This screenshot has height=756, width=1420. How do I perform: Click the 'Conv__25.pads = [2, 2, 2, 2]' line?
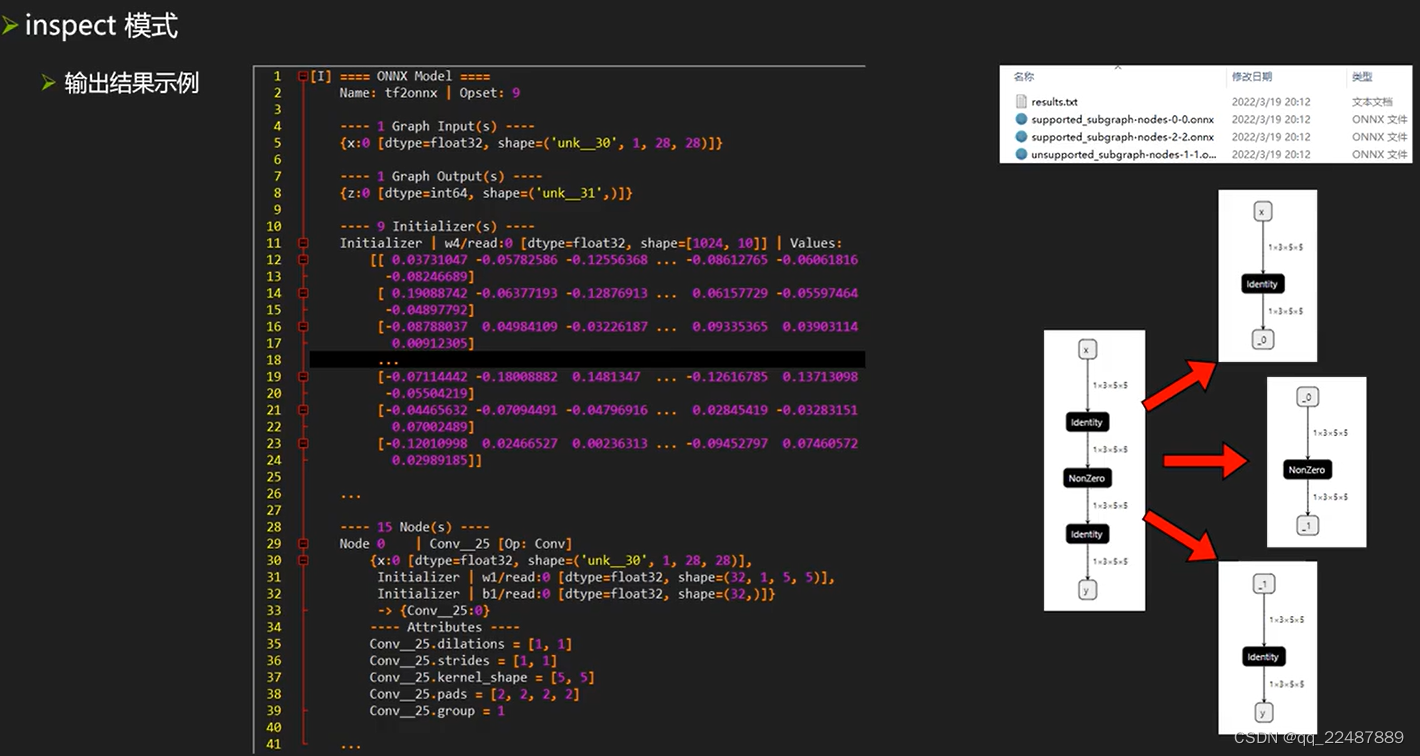click(x=475, y=694)
